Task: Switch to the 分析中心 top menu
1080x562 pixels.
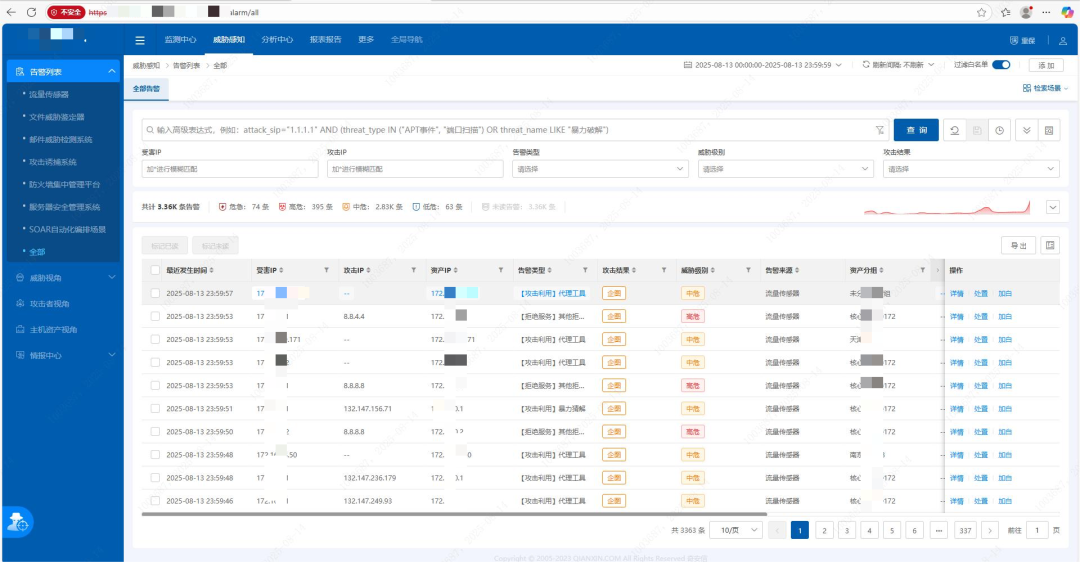Action: [277, 40]
